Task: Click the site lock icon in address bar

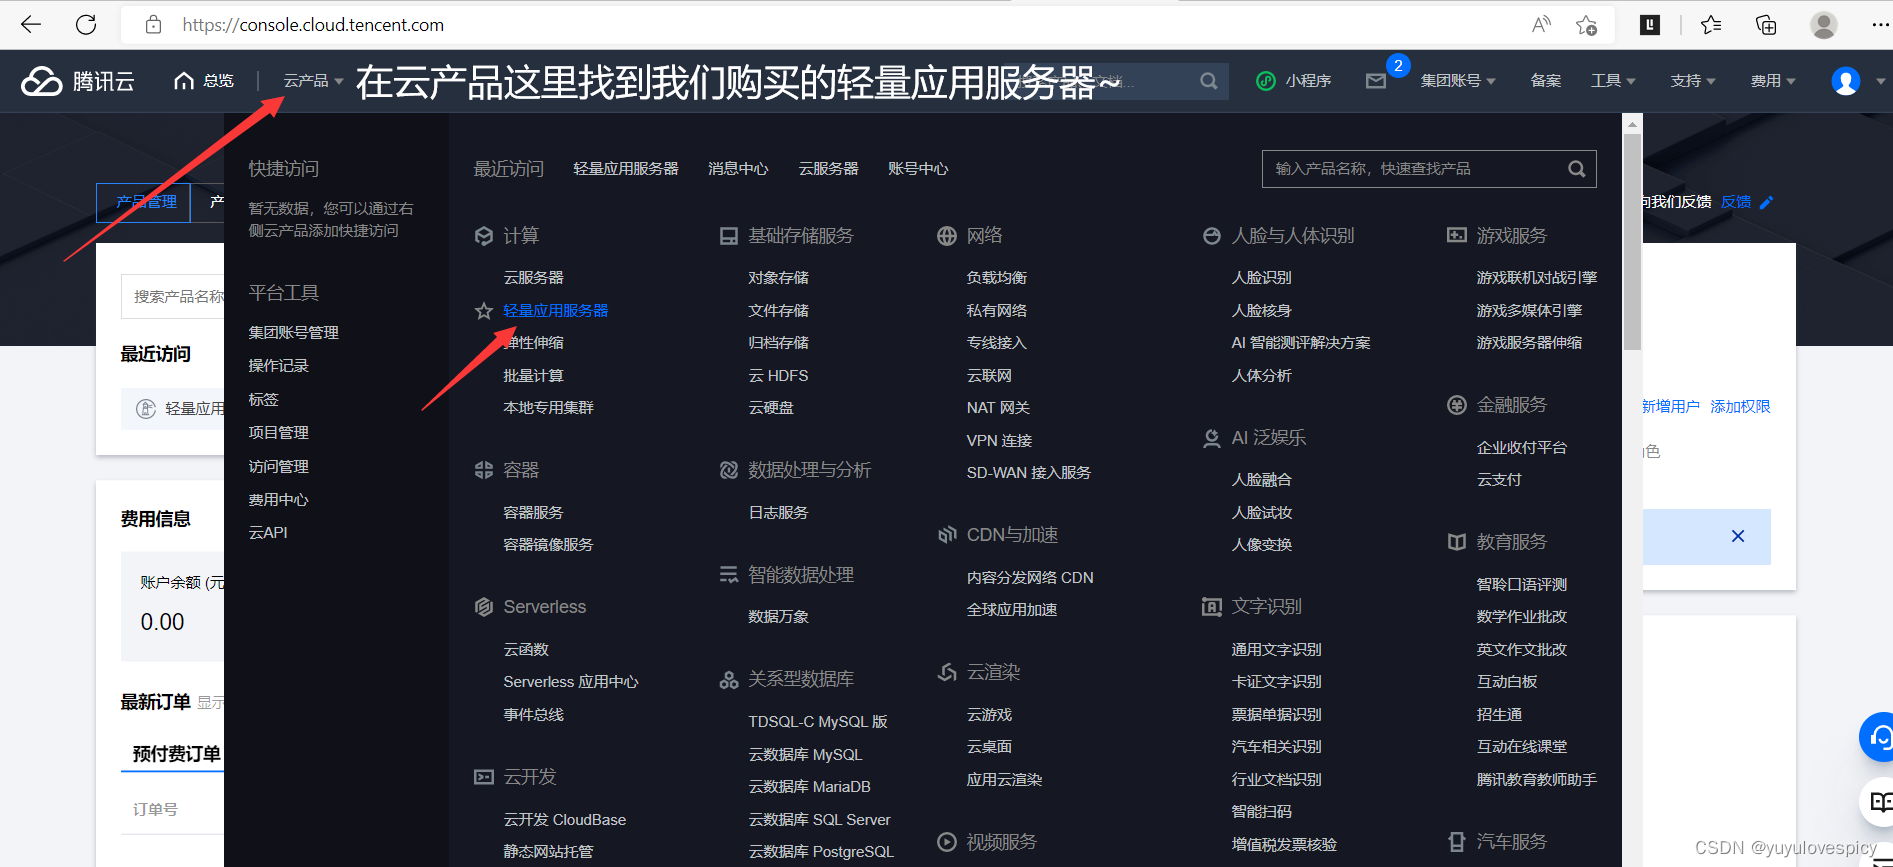Action: click(153, 25)
